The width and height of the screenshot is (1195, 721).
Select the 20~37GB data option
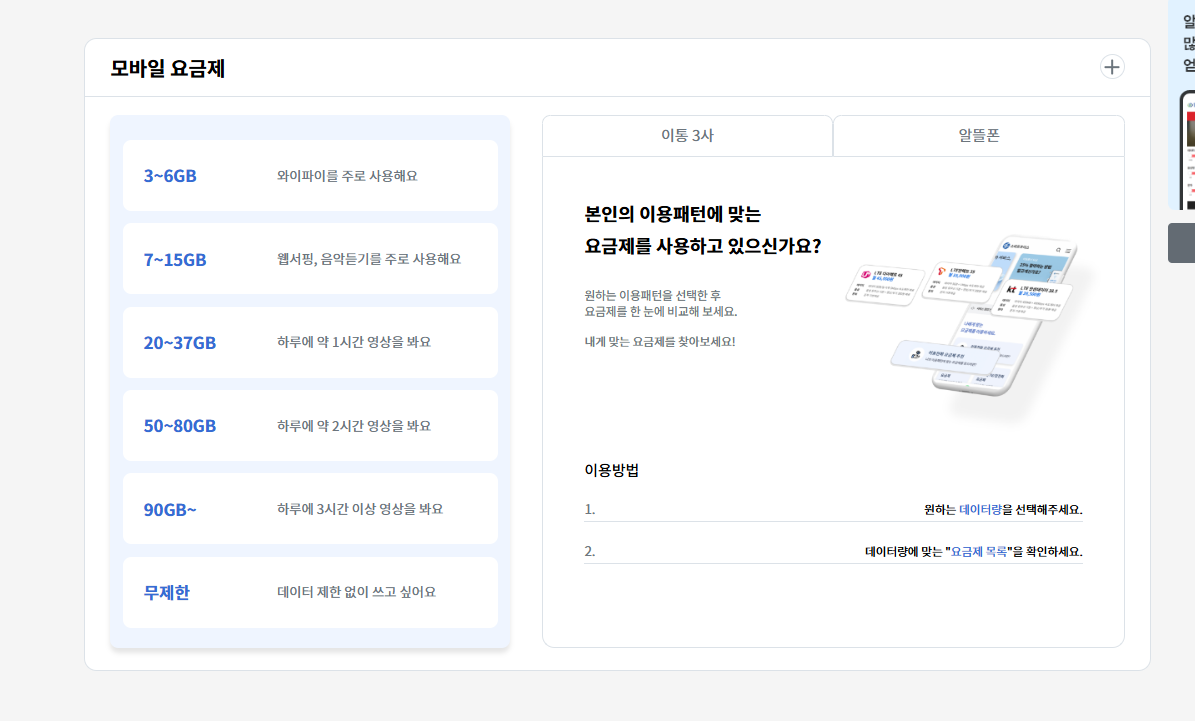(310, 341)
